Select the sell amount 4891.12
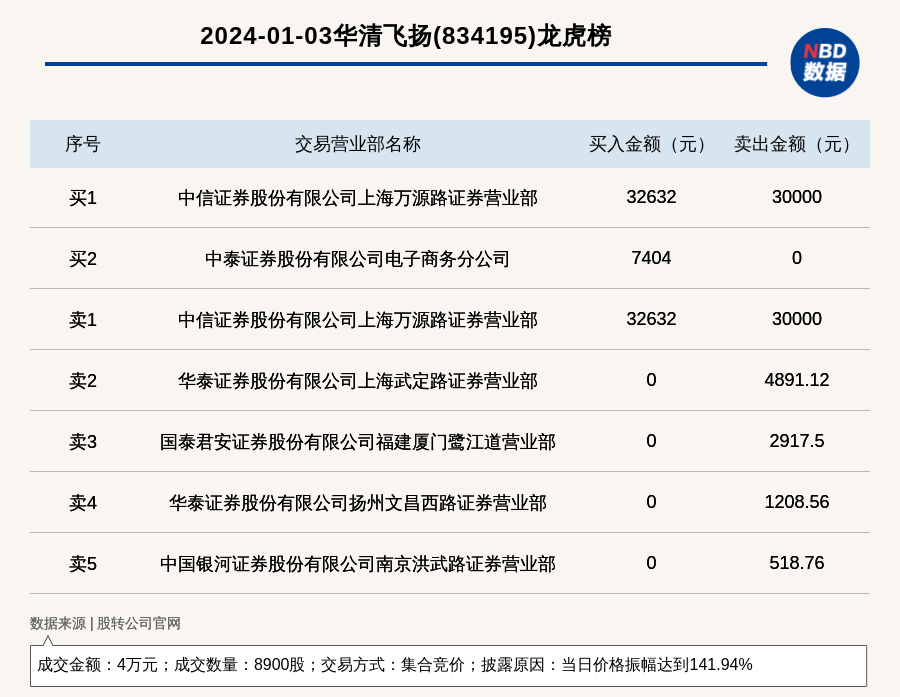Screen dimensions: 900x697 point(797,380)
